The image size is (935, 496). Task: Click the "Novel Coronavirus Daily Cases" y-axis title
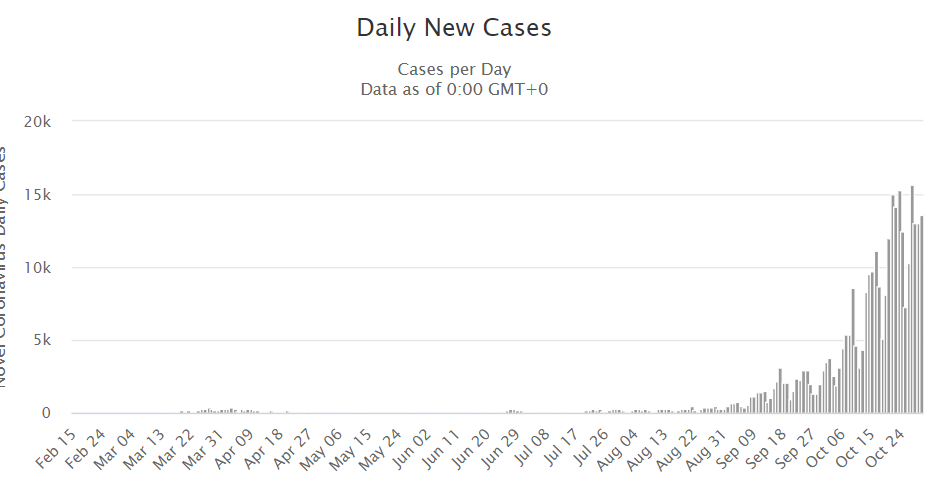click(x=7, y=266)
